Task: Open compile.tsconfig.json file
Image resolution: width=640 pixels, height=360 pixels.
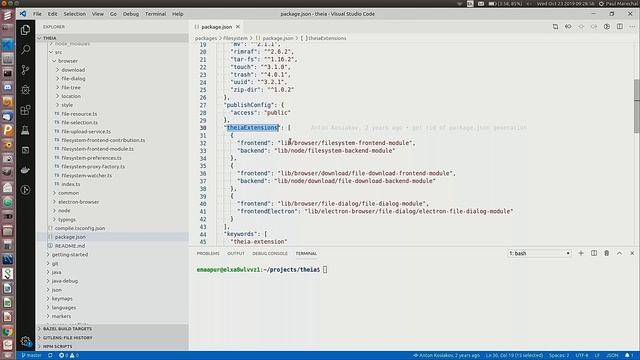Action: 80,228
